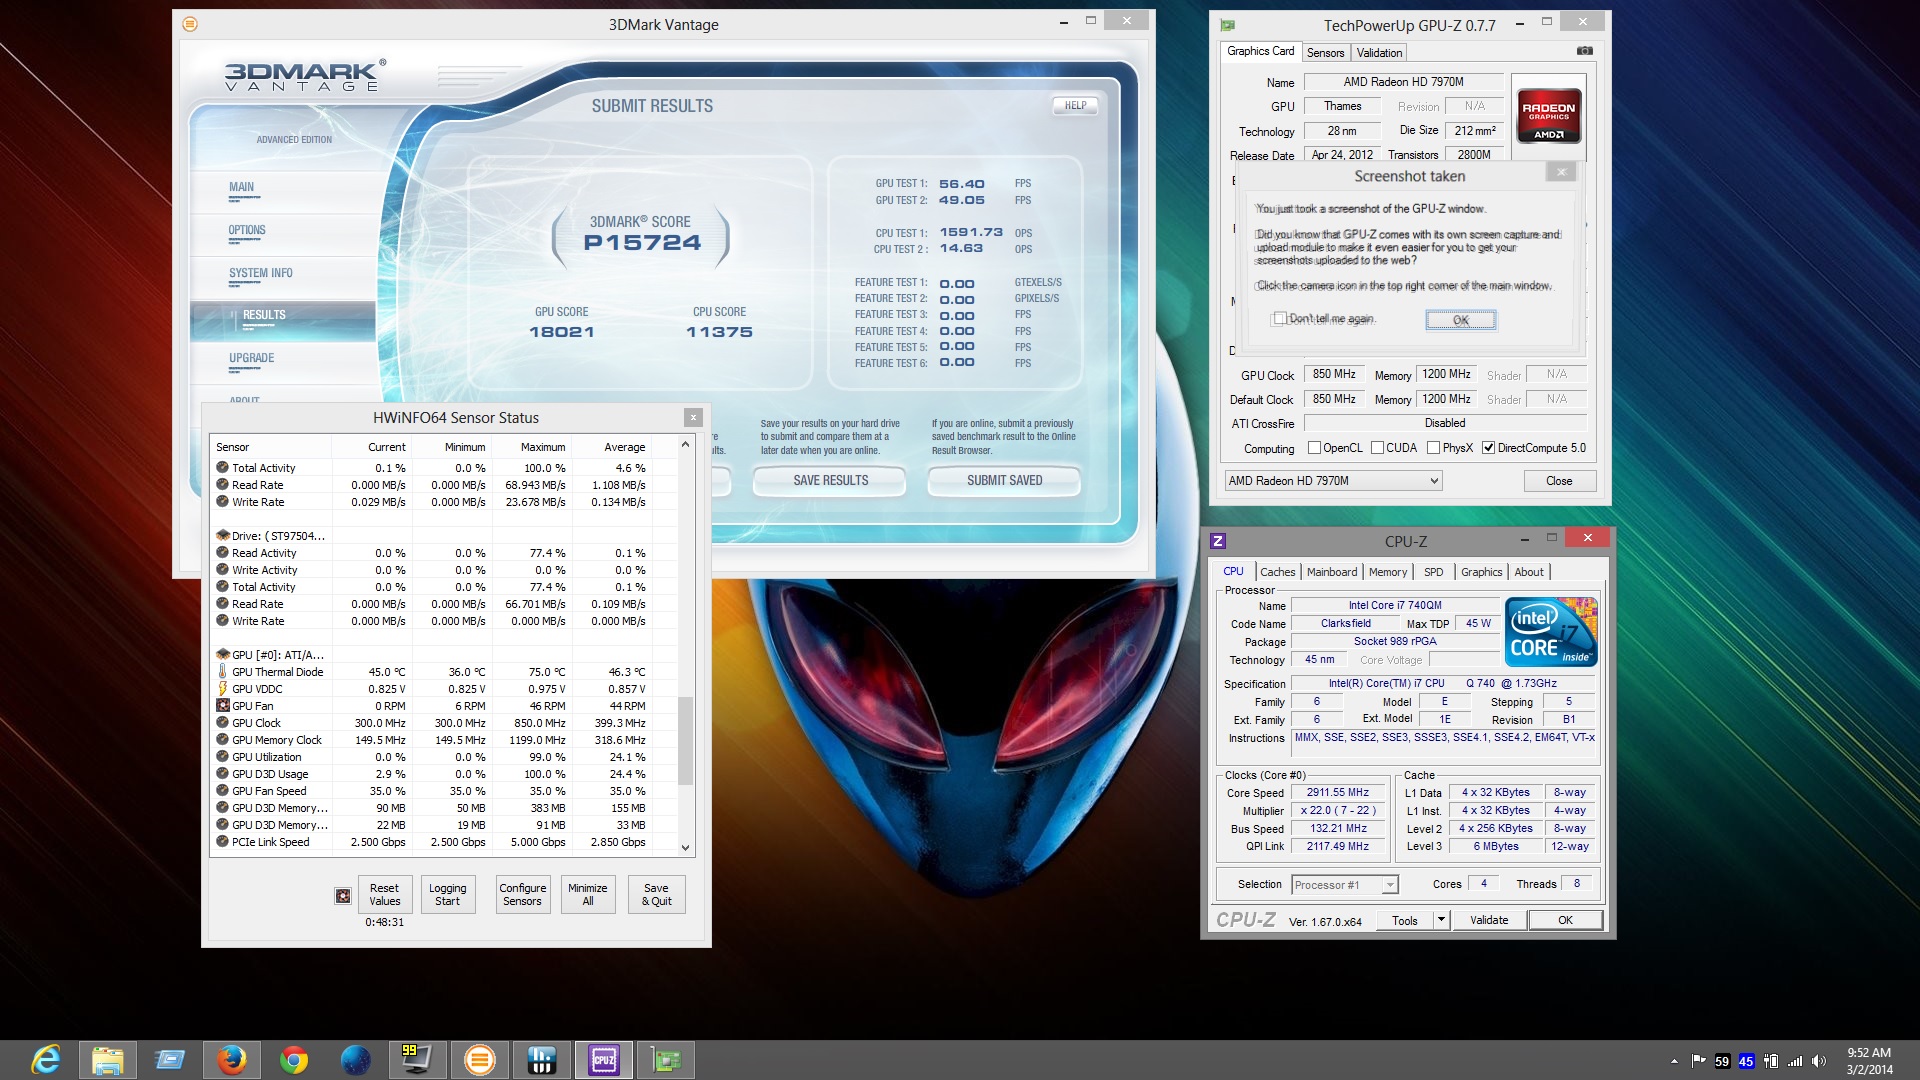The width and height of the screenshot is (1920, 1080).
Task: Click SUBMIT SAVED button
Action: (1004, 481)
